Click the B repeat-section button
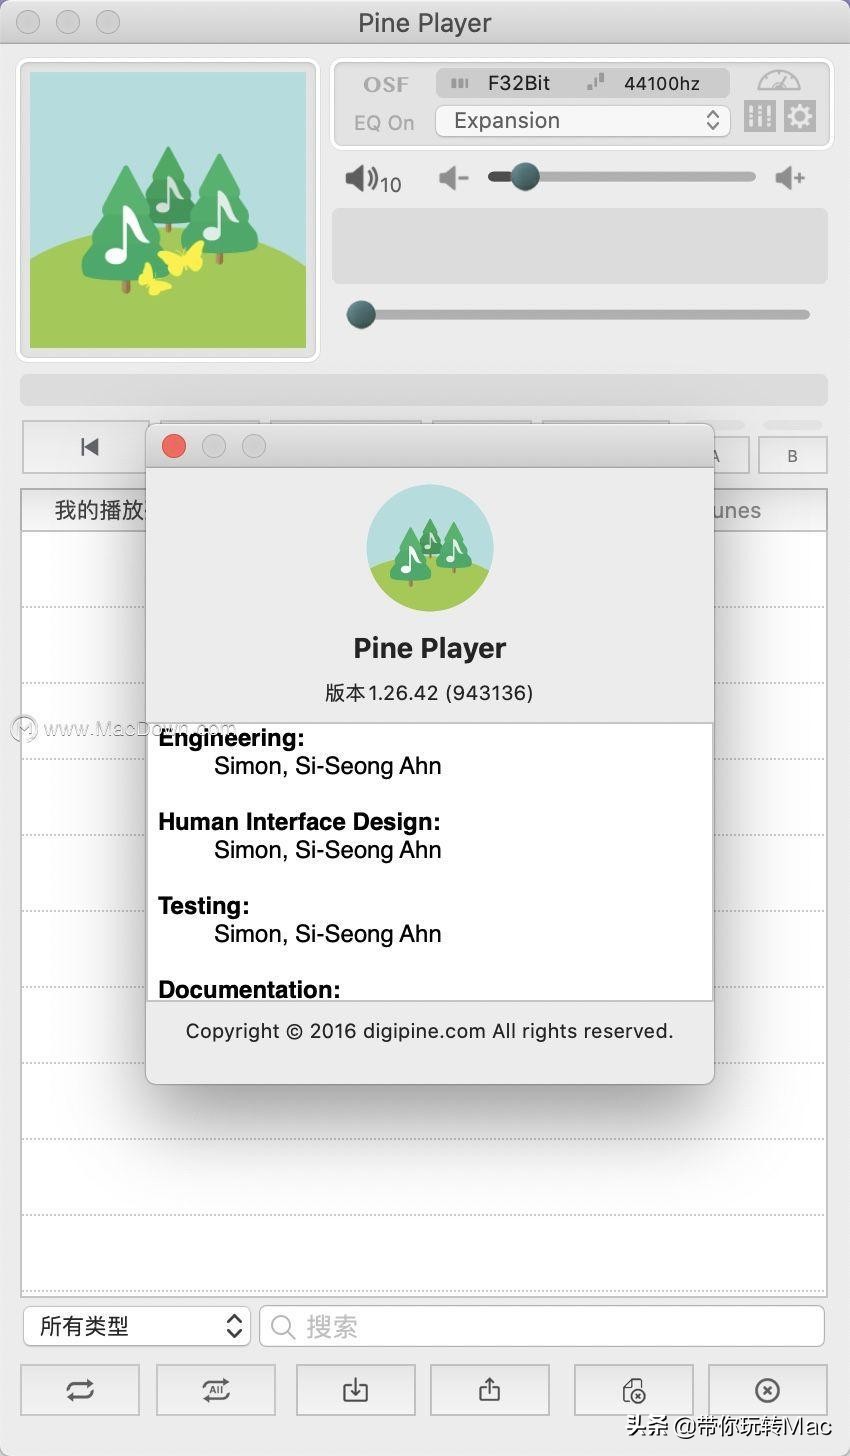Viewport: 850px width, 1456px height. pyautogui.click(x=792, y=455)
